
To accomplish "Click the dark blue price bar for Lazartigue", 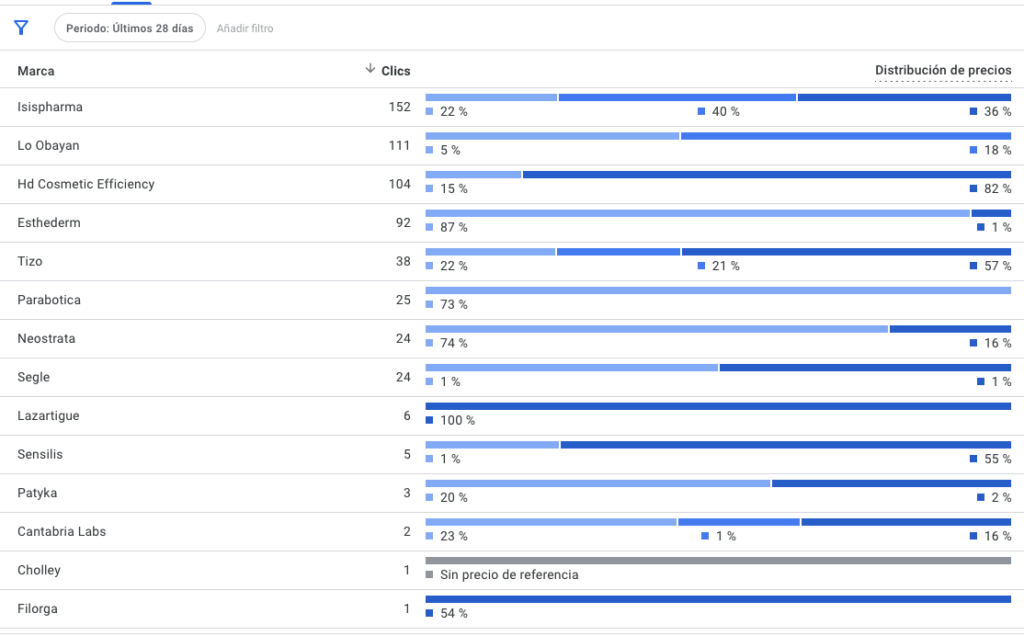I will pos(718,406).
